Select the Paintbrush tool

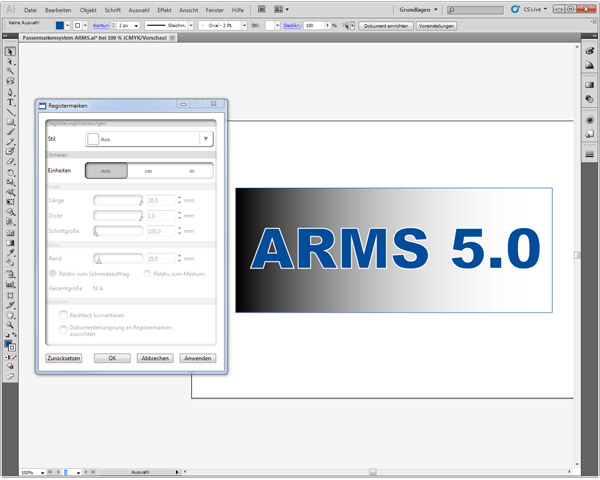pyautogui.click(x=10, y=132)
